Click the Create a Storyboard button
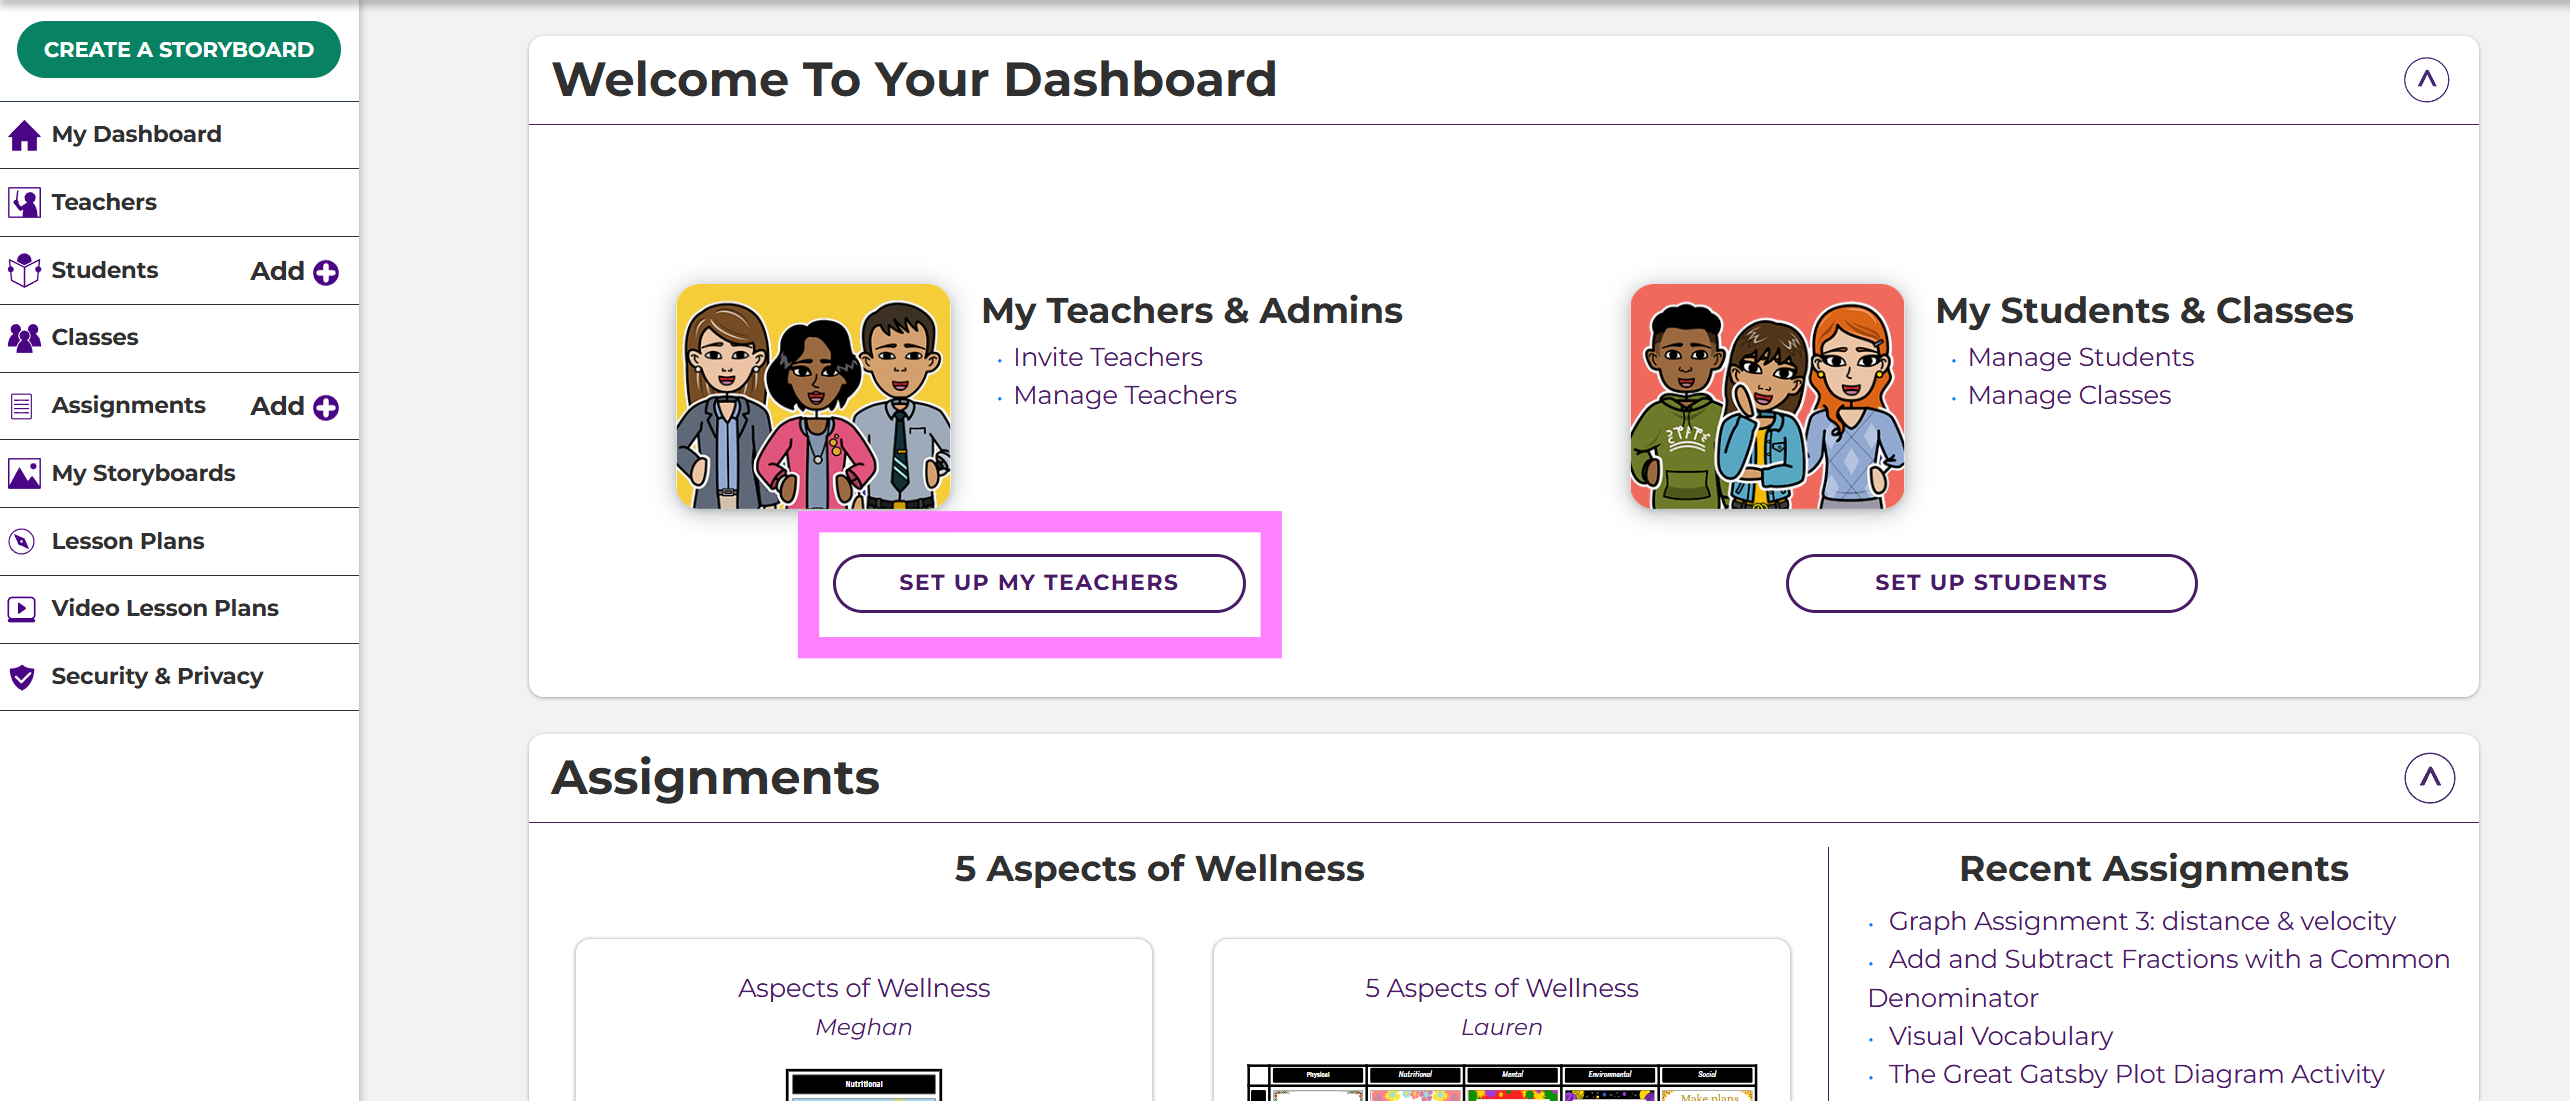The image size is (2570, 1101). pos(179,49)
